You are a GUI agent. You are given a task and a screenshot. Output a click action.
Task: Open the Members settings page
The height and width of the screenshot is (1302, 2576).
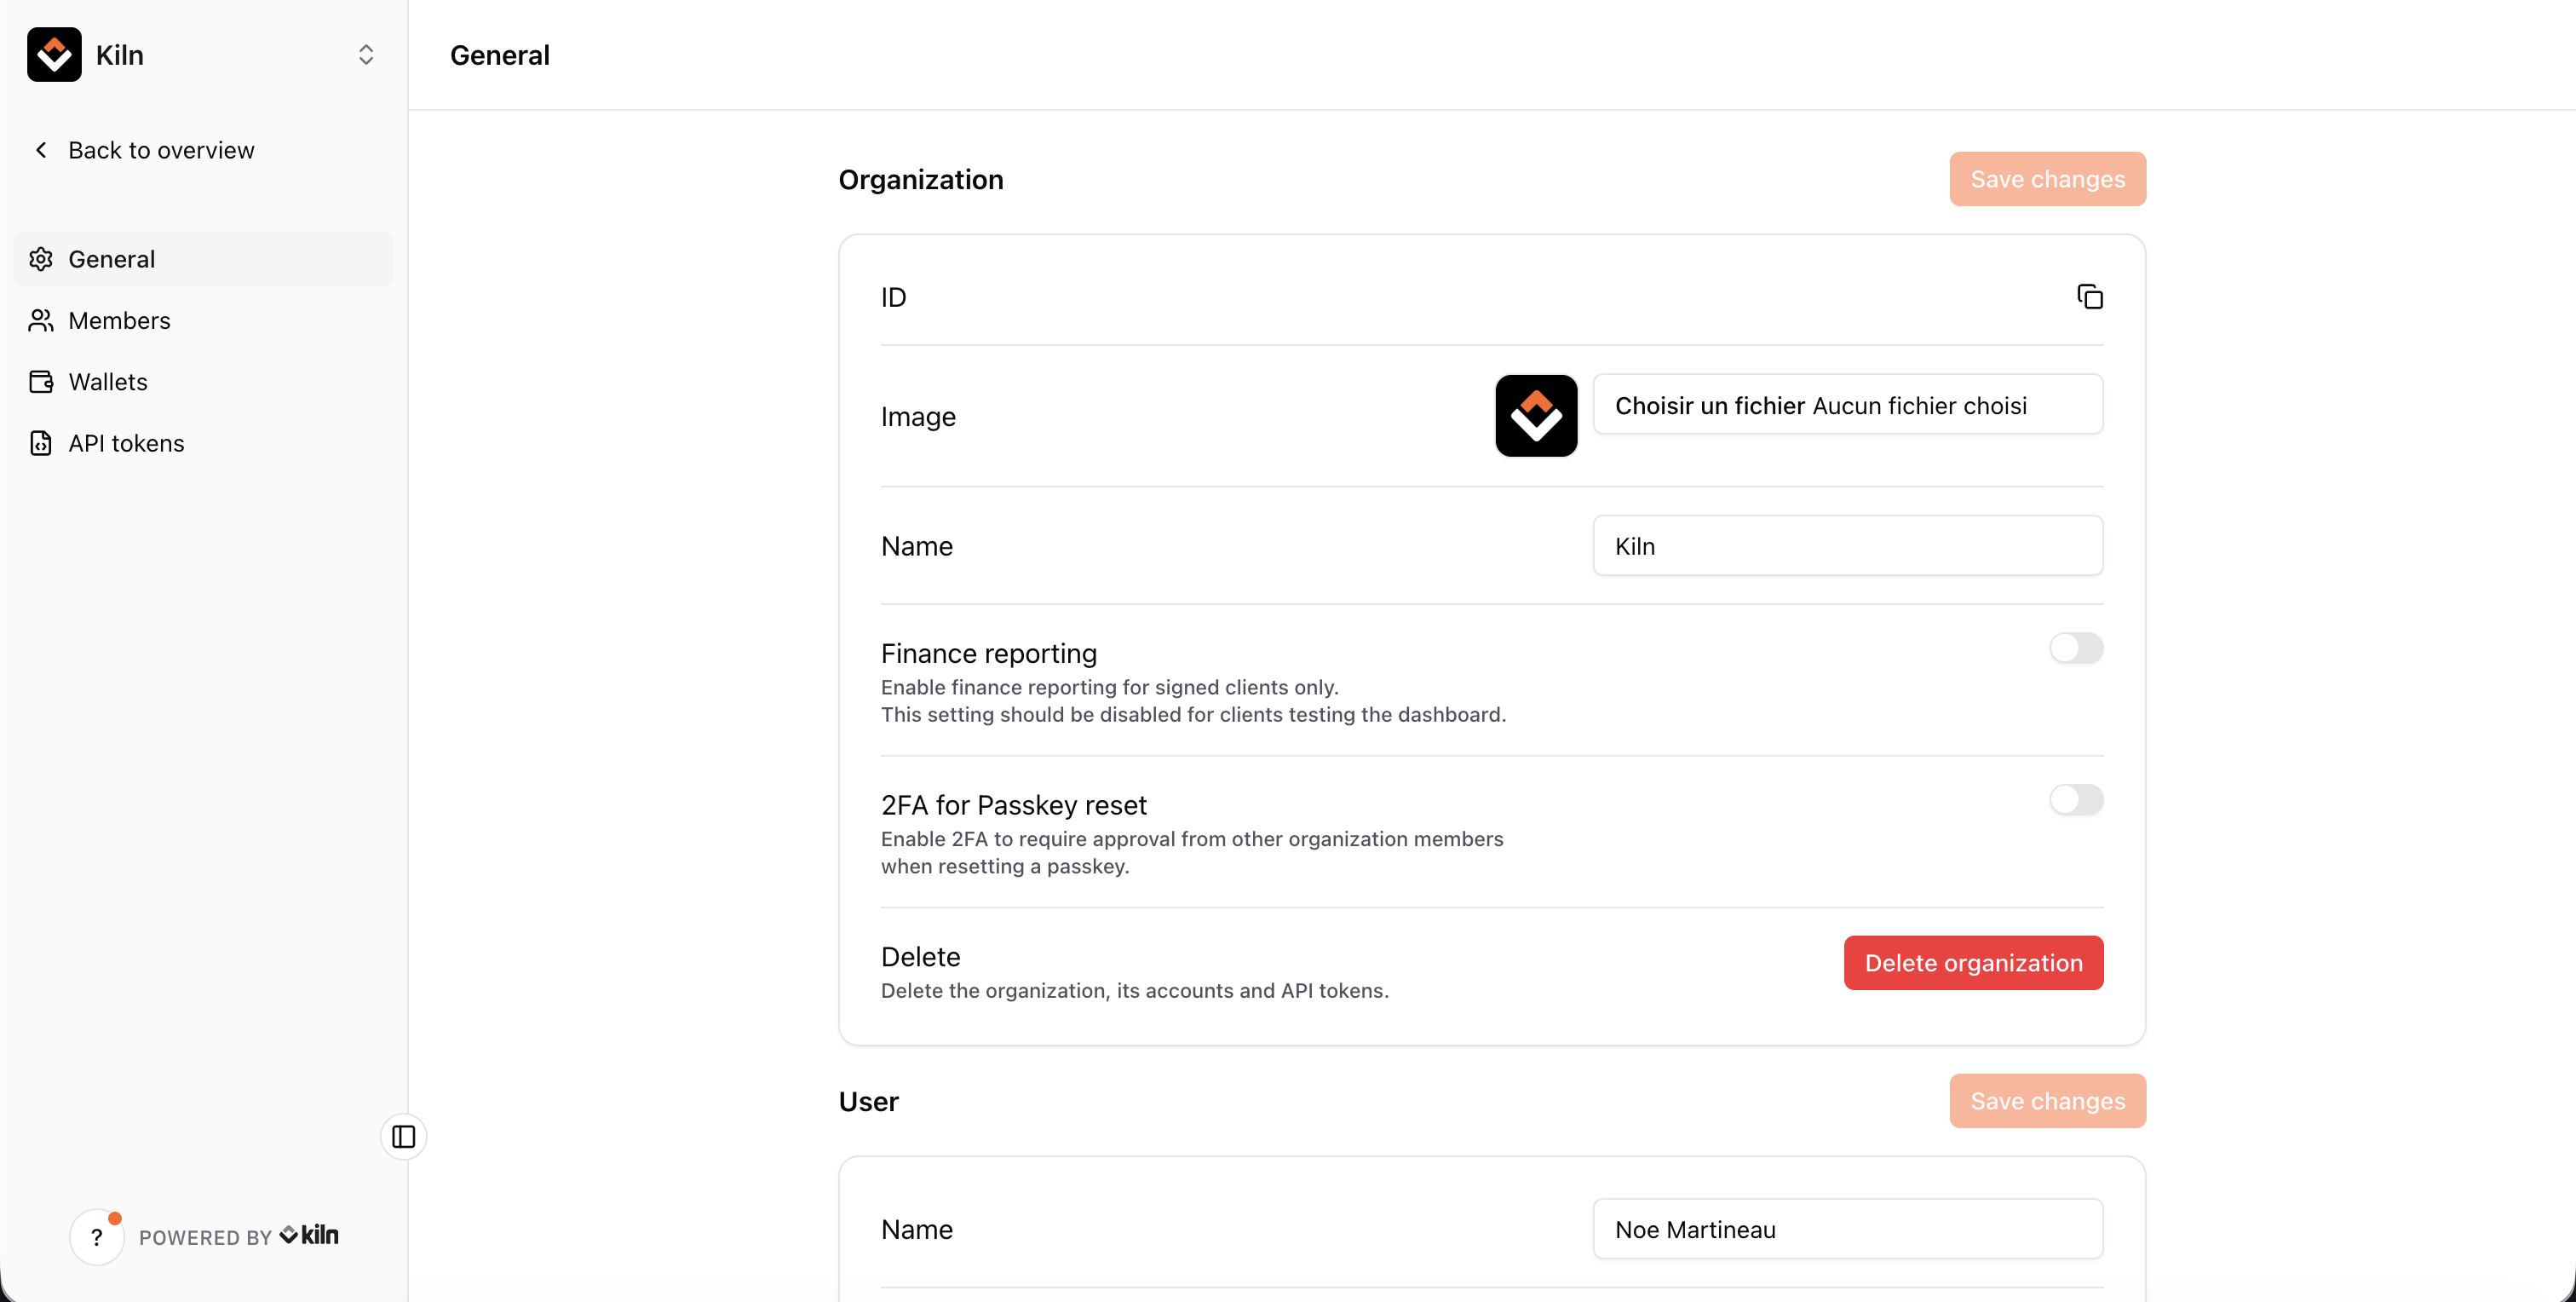[x=119, y=320]
